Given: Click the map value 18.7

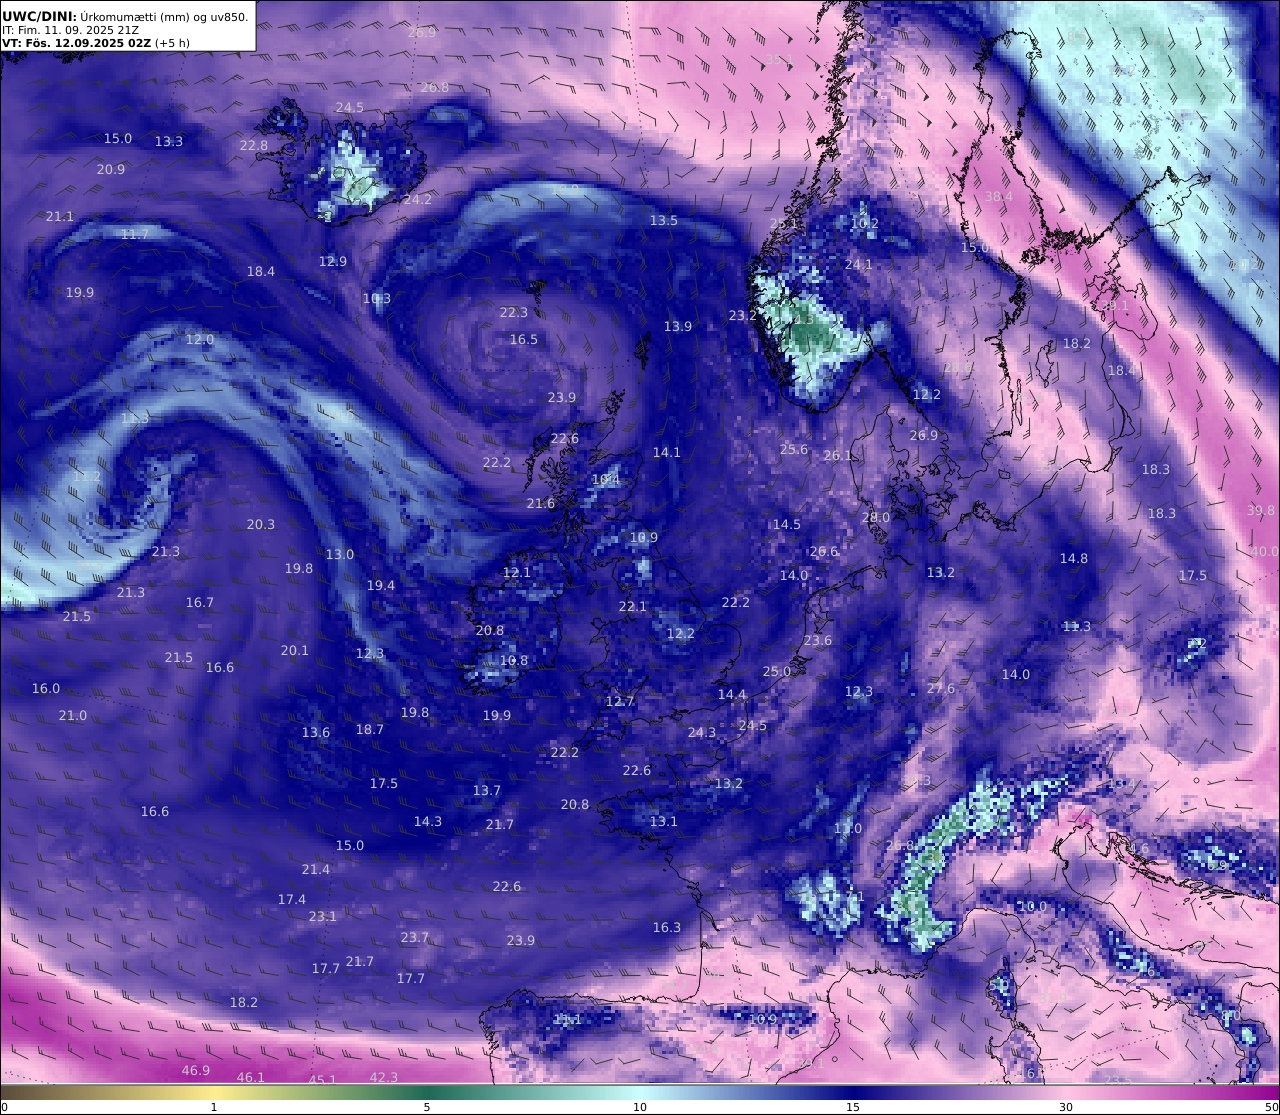Looking at the screenshot, I should pos(370,730).
